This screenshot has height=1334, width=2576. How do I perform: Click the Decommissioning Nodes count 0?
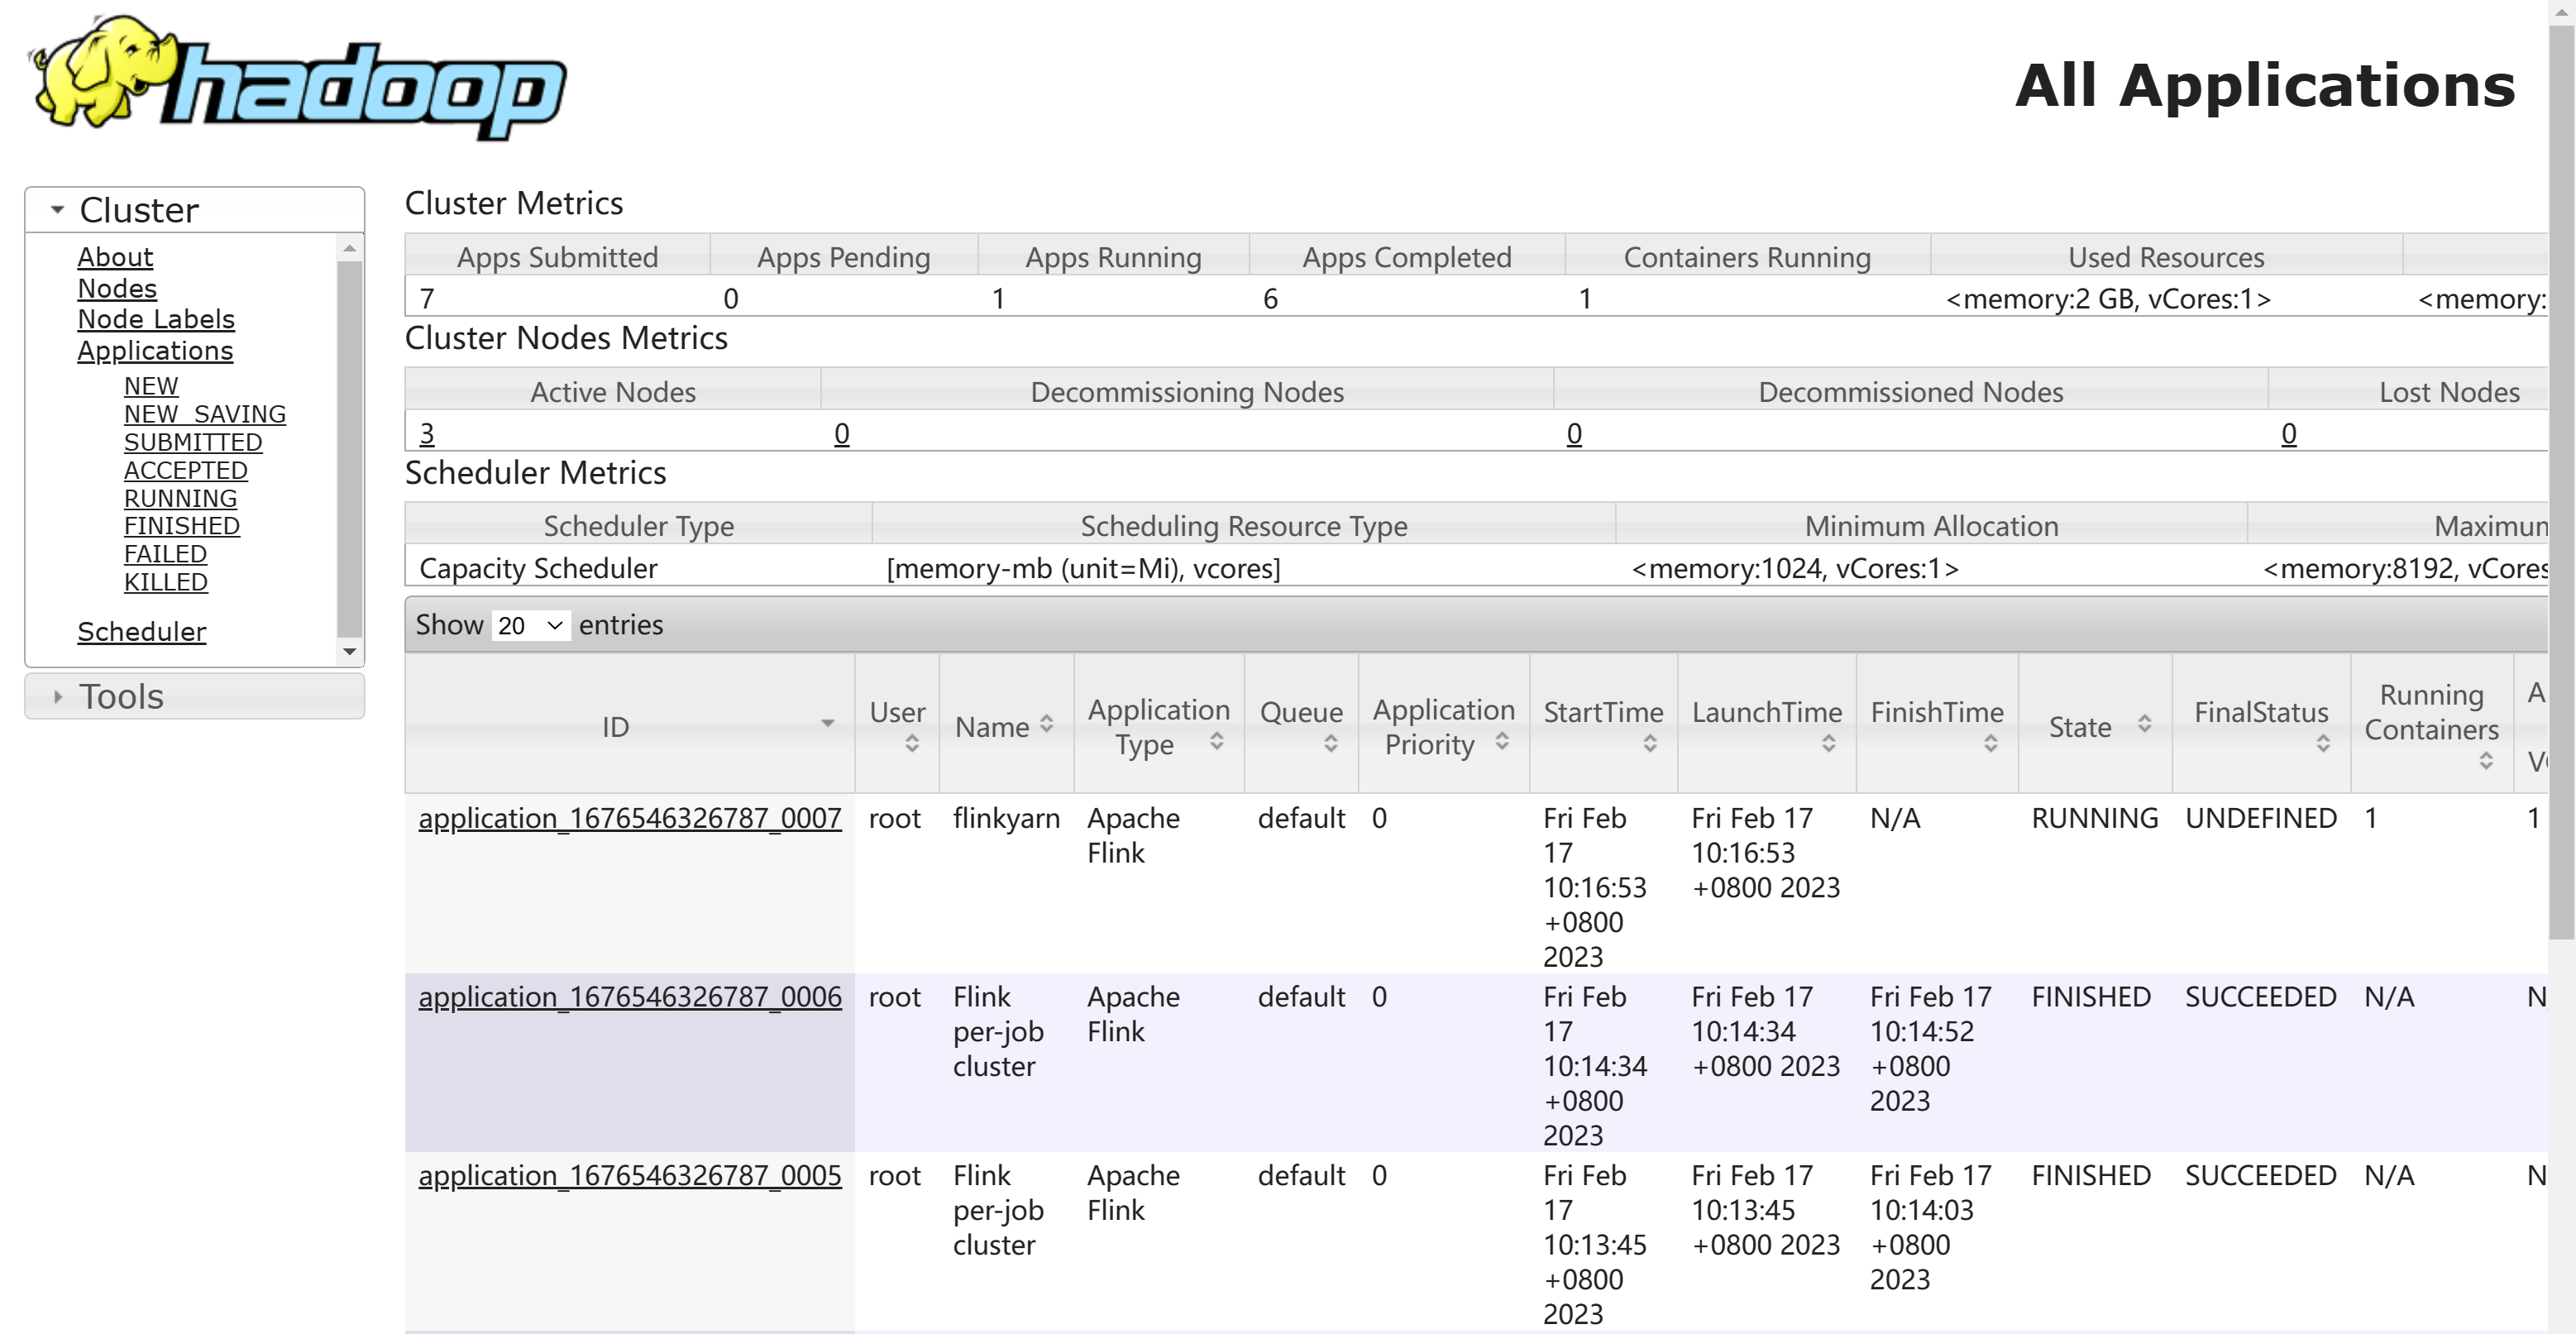point(842,434)
